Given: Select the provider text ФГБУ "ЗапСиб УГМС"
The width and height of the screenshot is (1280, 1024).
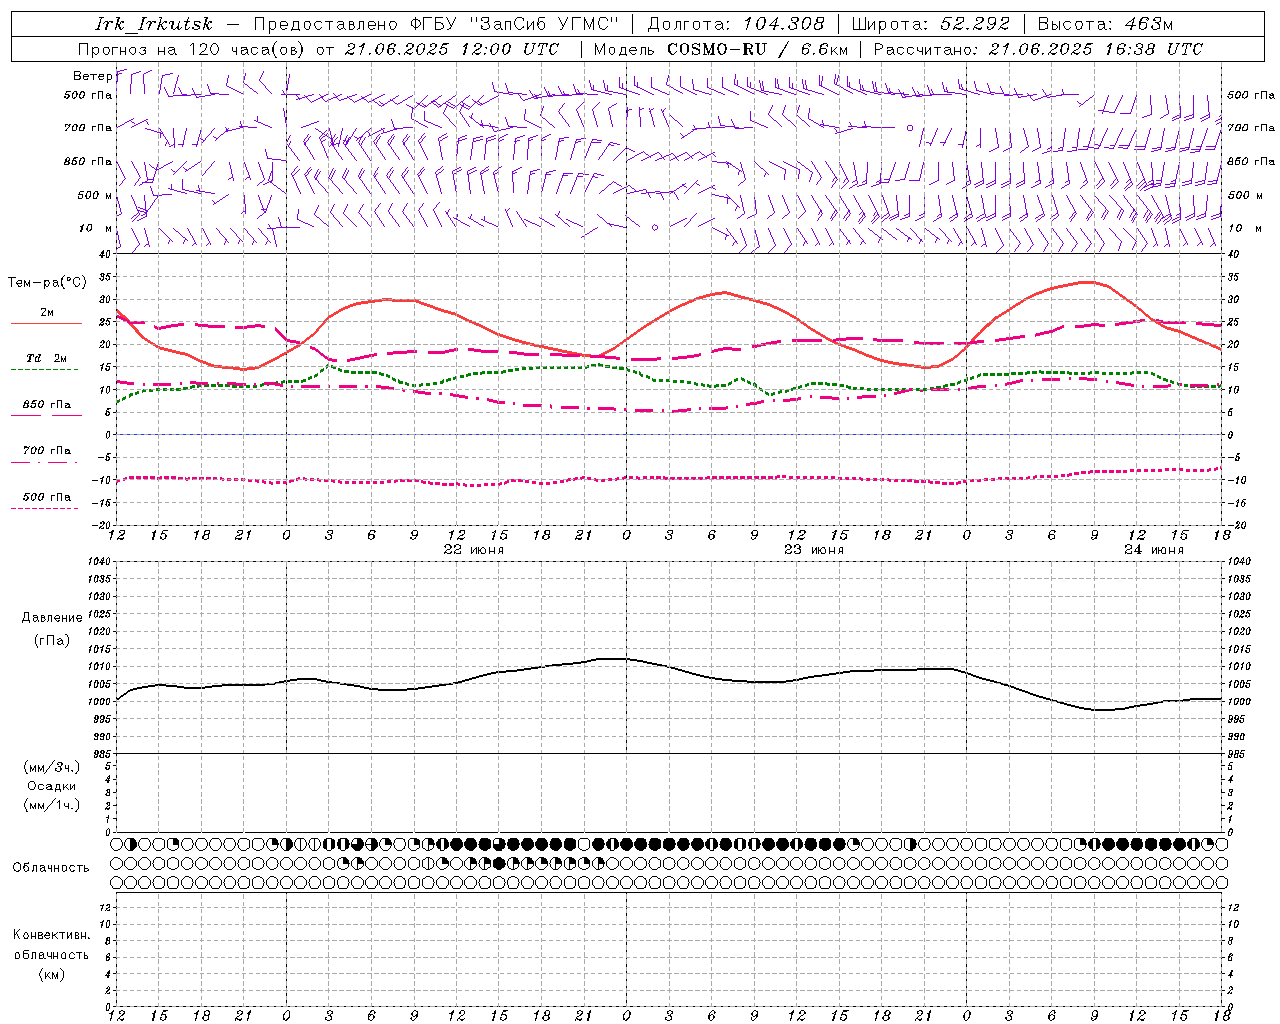Looking at the screenshot, I should (x=515, y=24).
